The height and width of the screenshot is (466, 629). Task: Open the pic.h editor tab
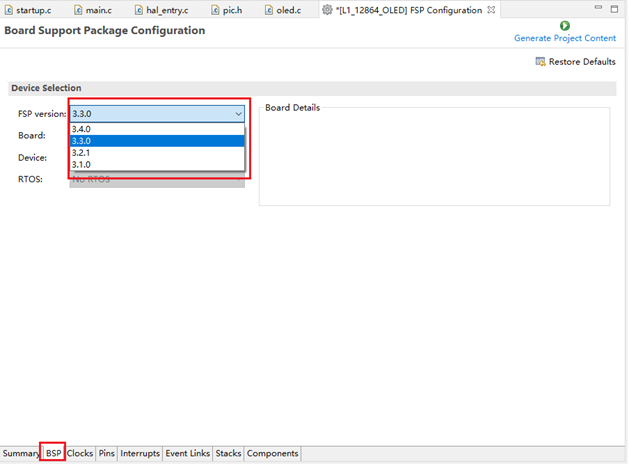pyautogui.click(x=227, y=10)
